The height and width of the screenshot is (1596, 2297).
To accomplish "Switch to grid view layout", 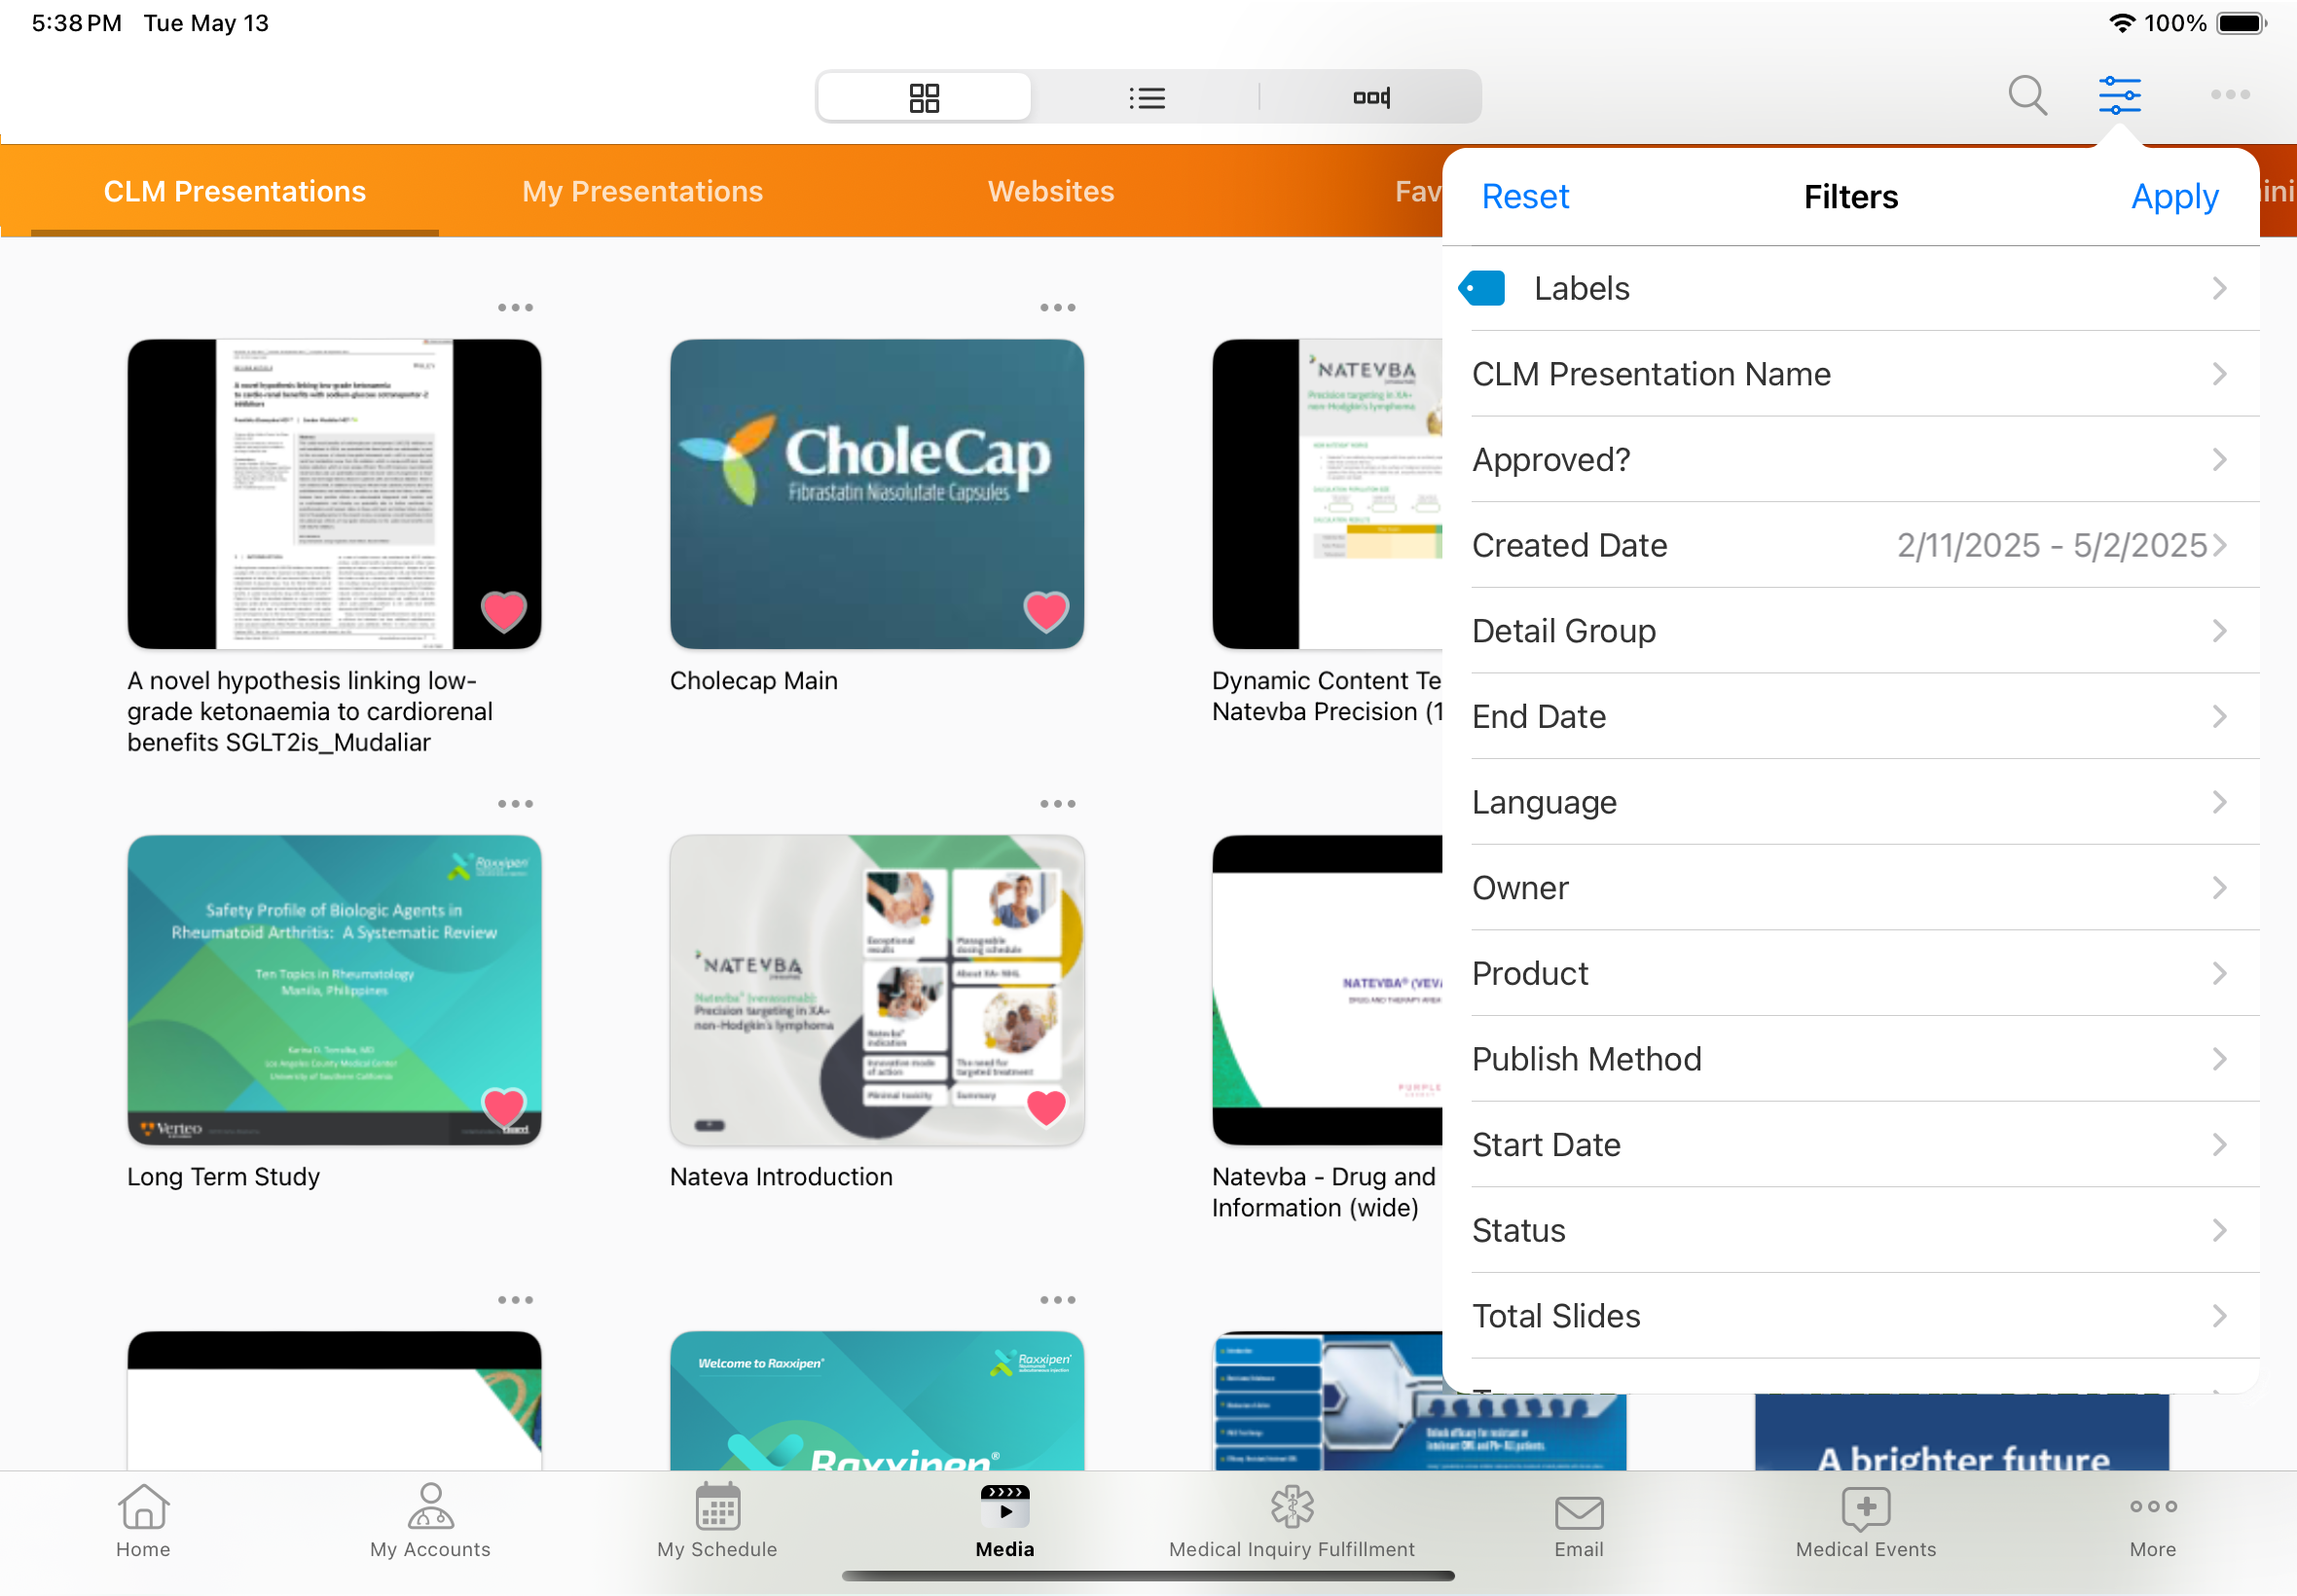I will click(x=923, y=98).
